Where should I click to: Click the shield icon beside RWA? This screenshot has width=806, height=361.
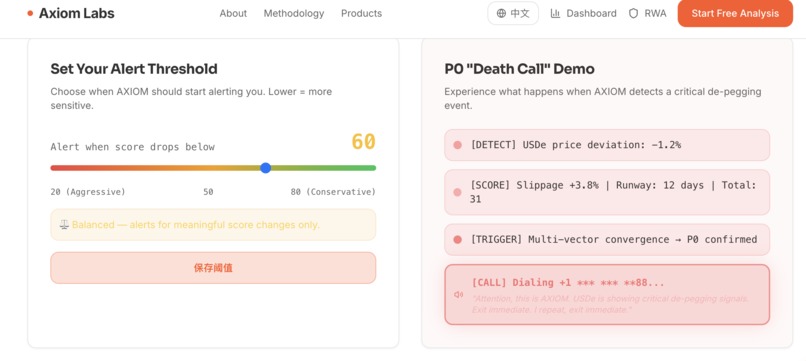(633, 13)
